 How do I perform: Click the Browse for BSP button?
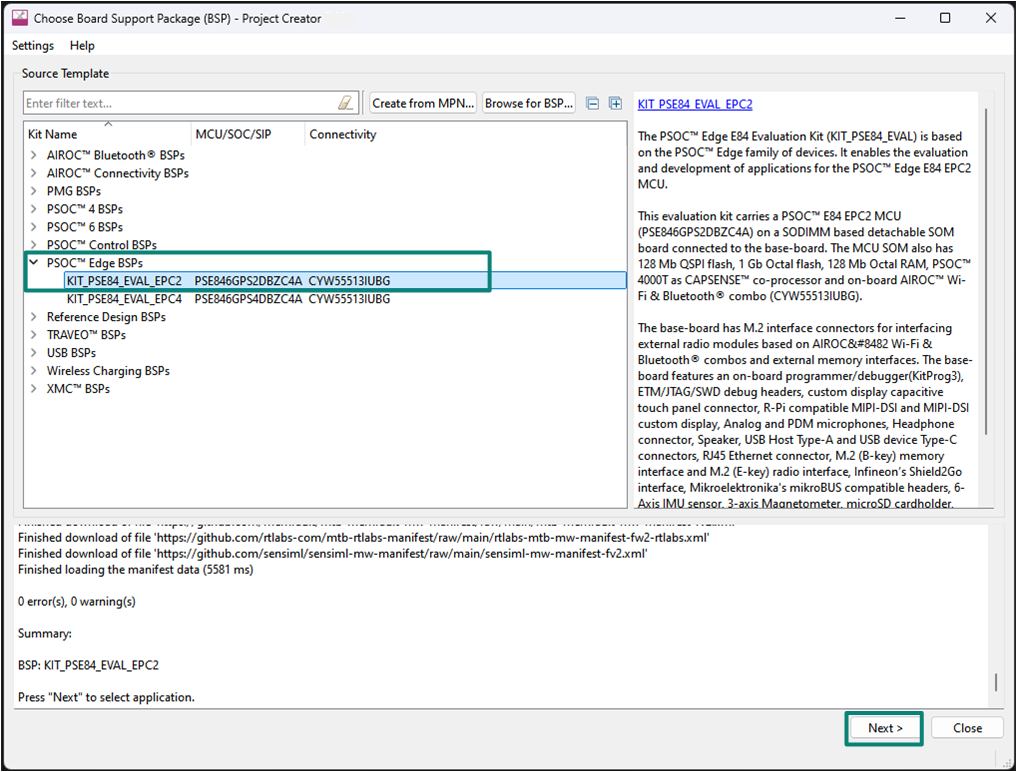tap(529, 103)
